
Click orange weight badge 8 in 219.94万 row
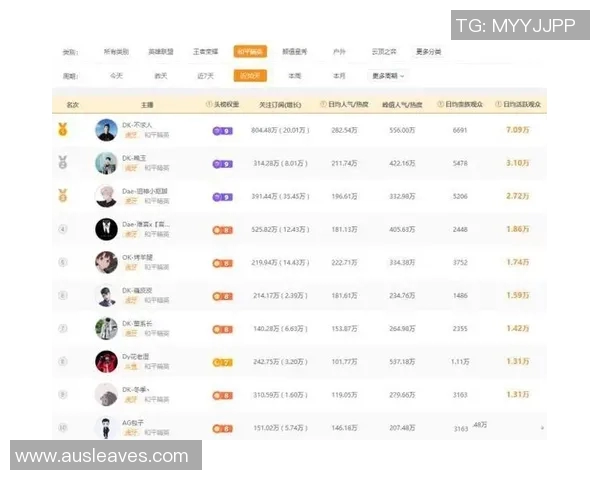(x=222, y=263)
